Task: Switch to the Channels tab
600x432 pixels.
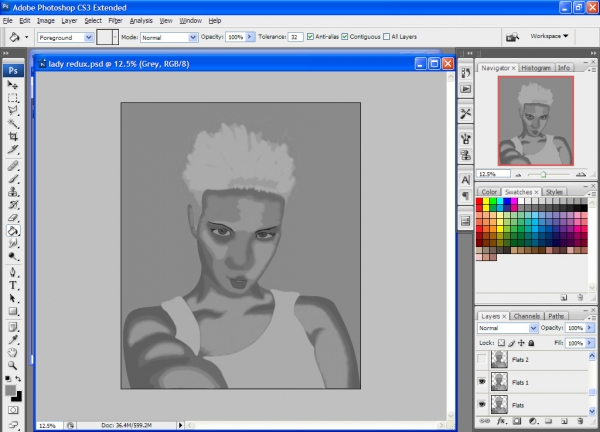Action: [x=527, y=316]
